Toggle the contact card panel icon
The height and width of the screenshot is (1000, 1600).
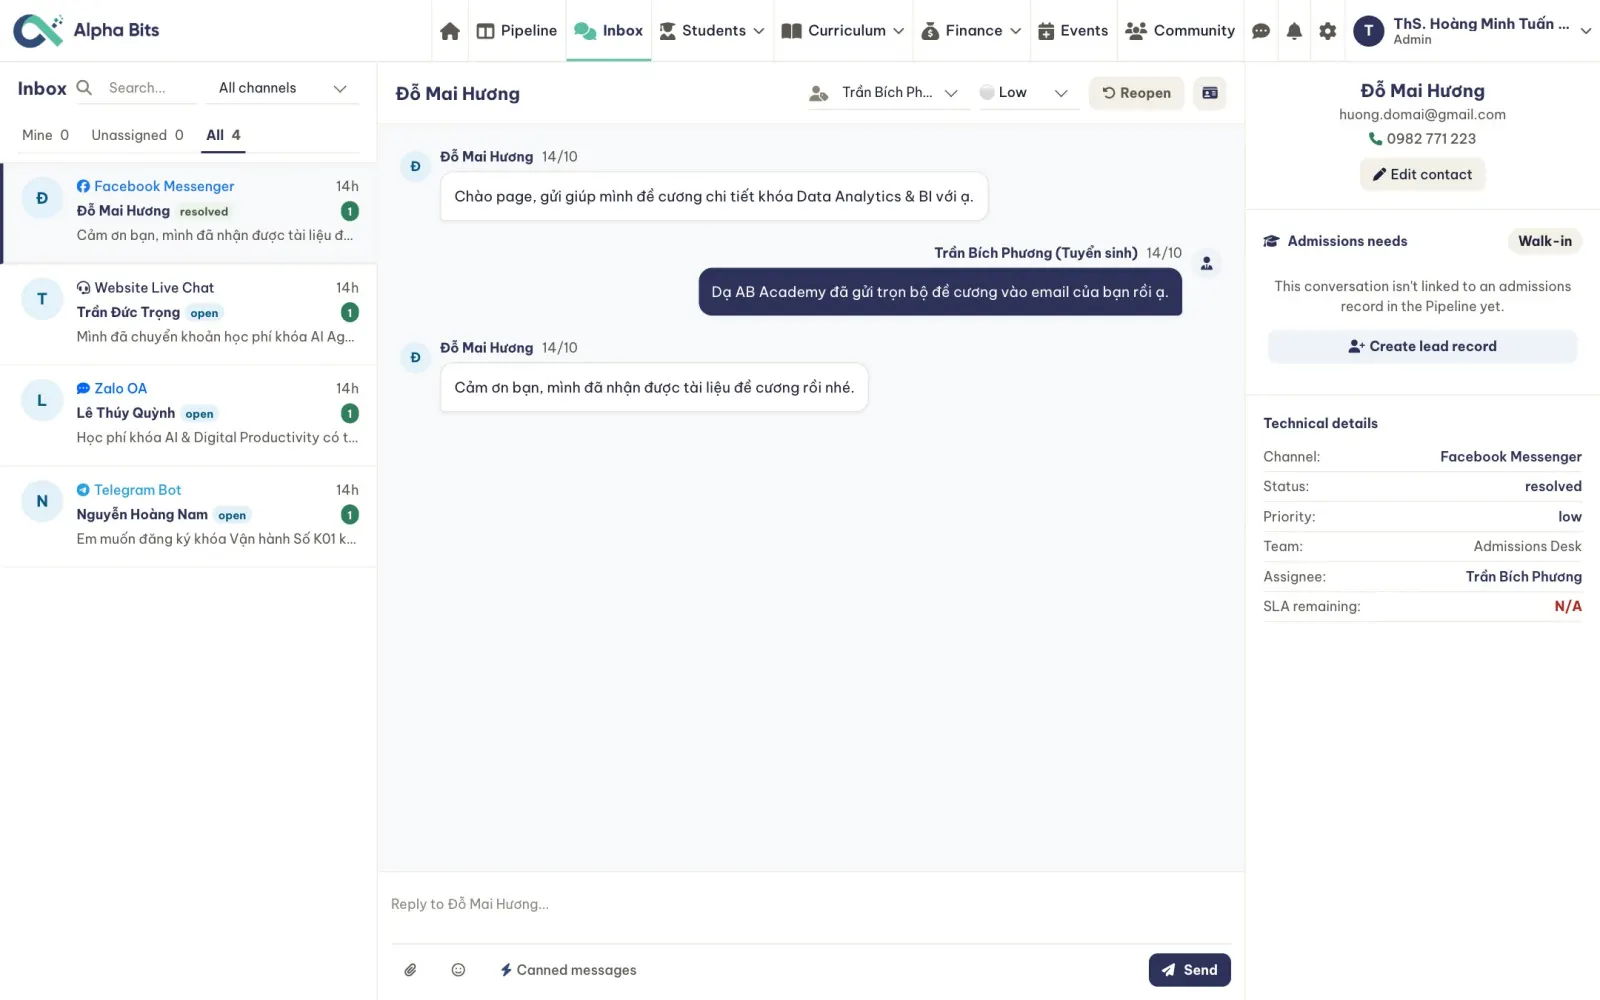pyautogui.click(x=1210, y=93)
